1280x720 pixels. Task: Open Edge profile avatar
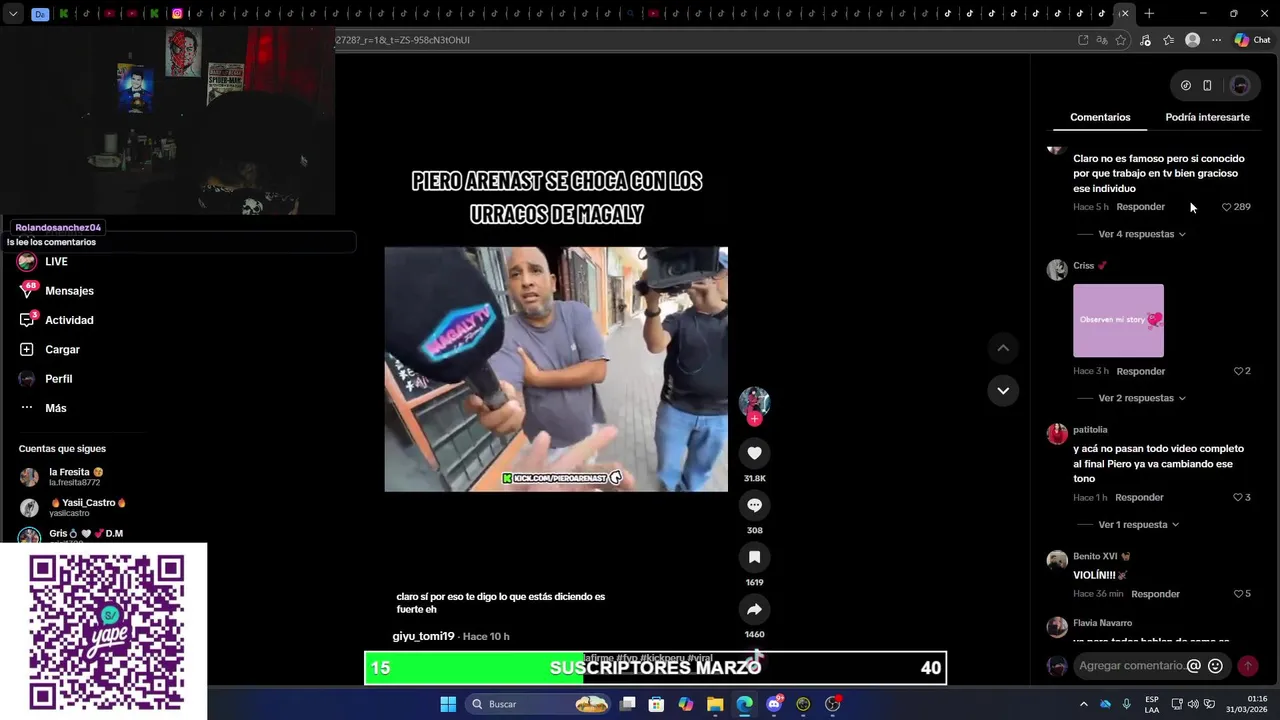1192,40
